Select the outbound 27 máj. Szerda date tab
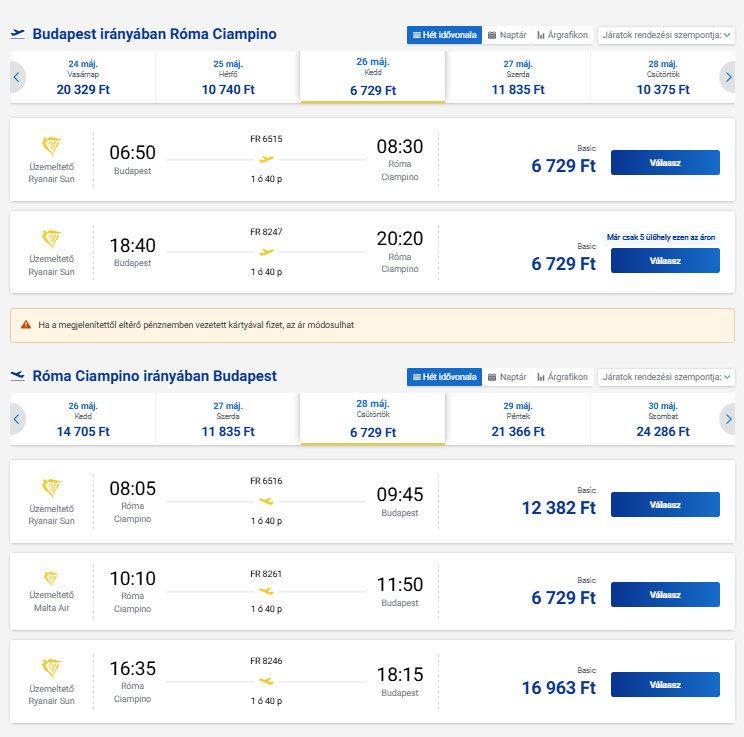Viewport: 744px width, 737px height. click(518, 77)
